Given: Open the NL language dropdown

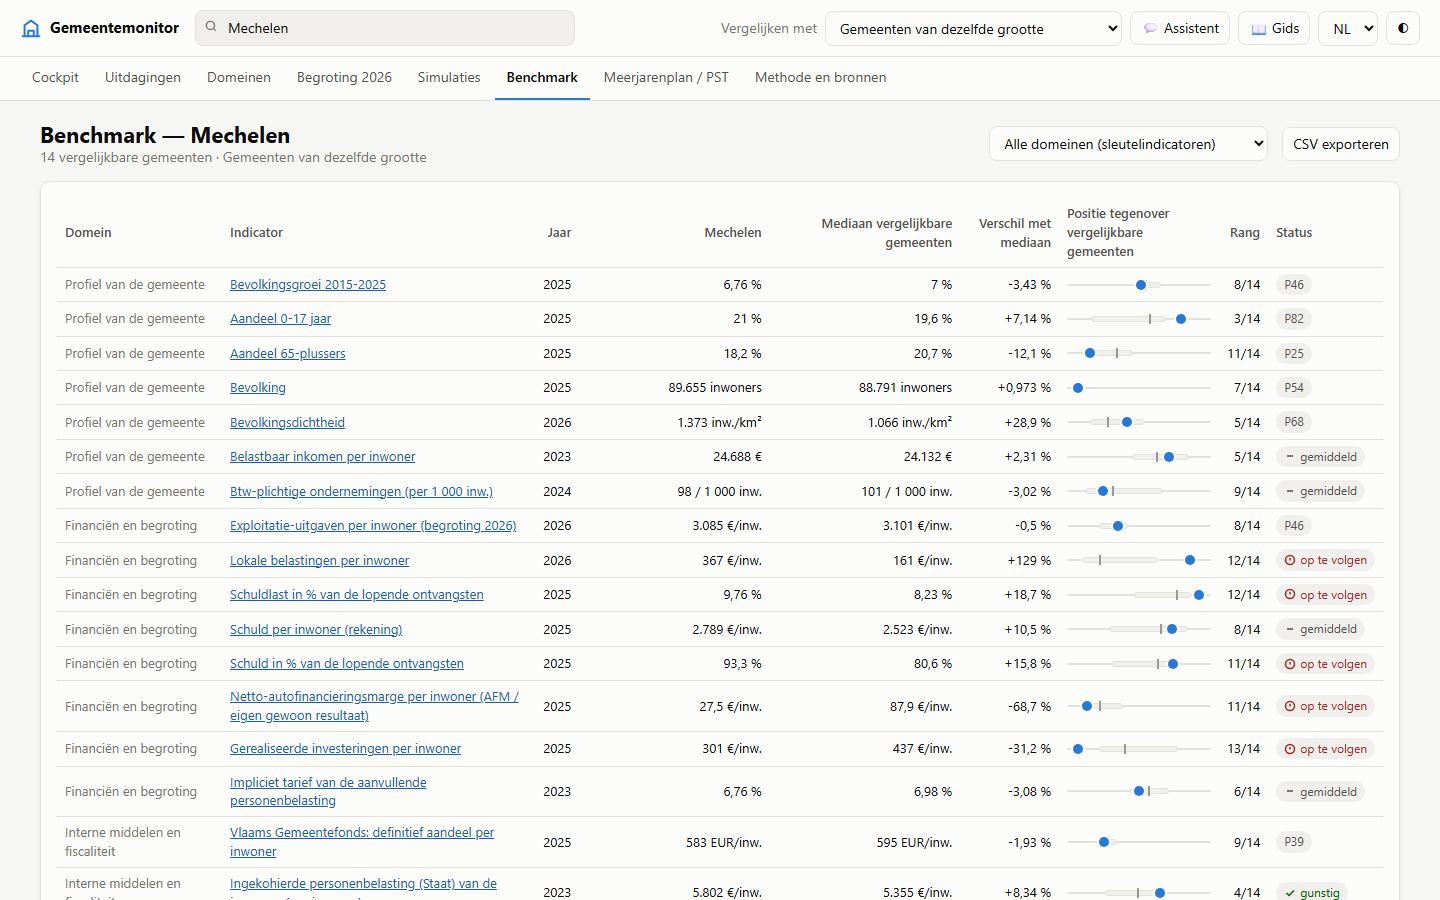Looking at the screenshot, I should (1348, 28).
